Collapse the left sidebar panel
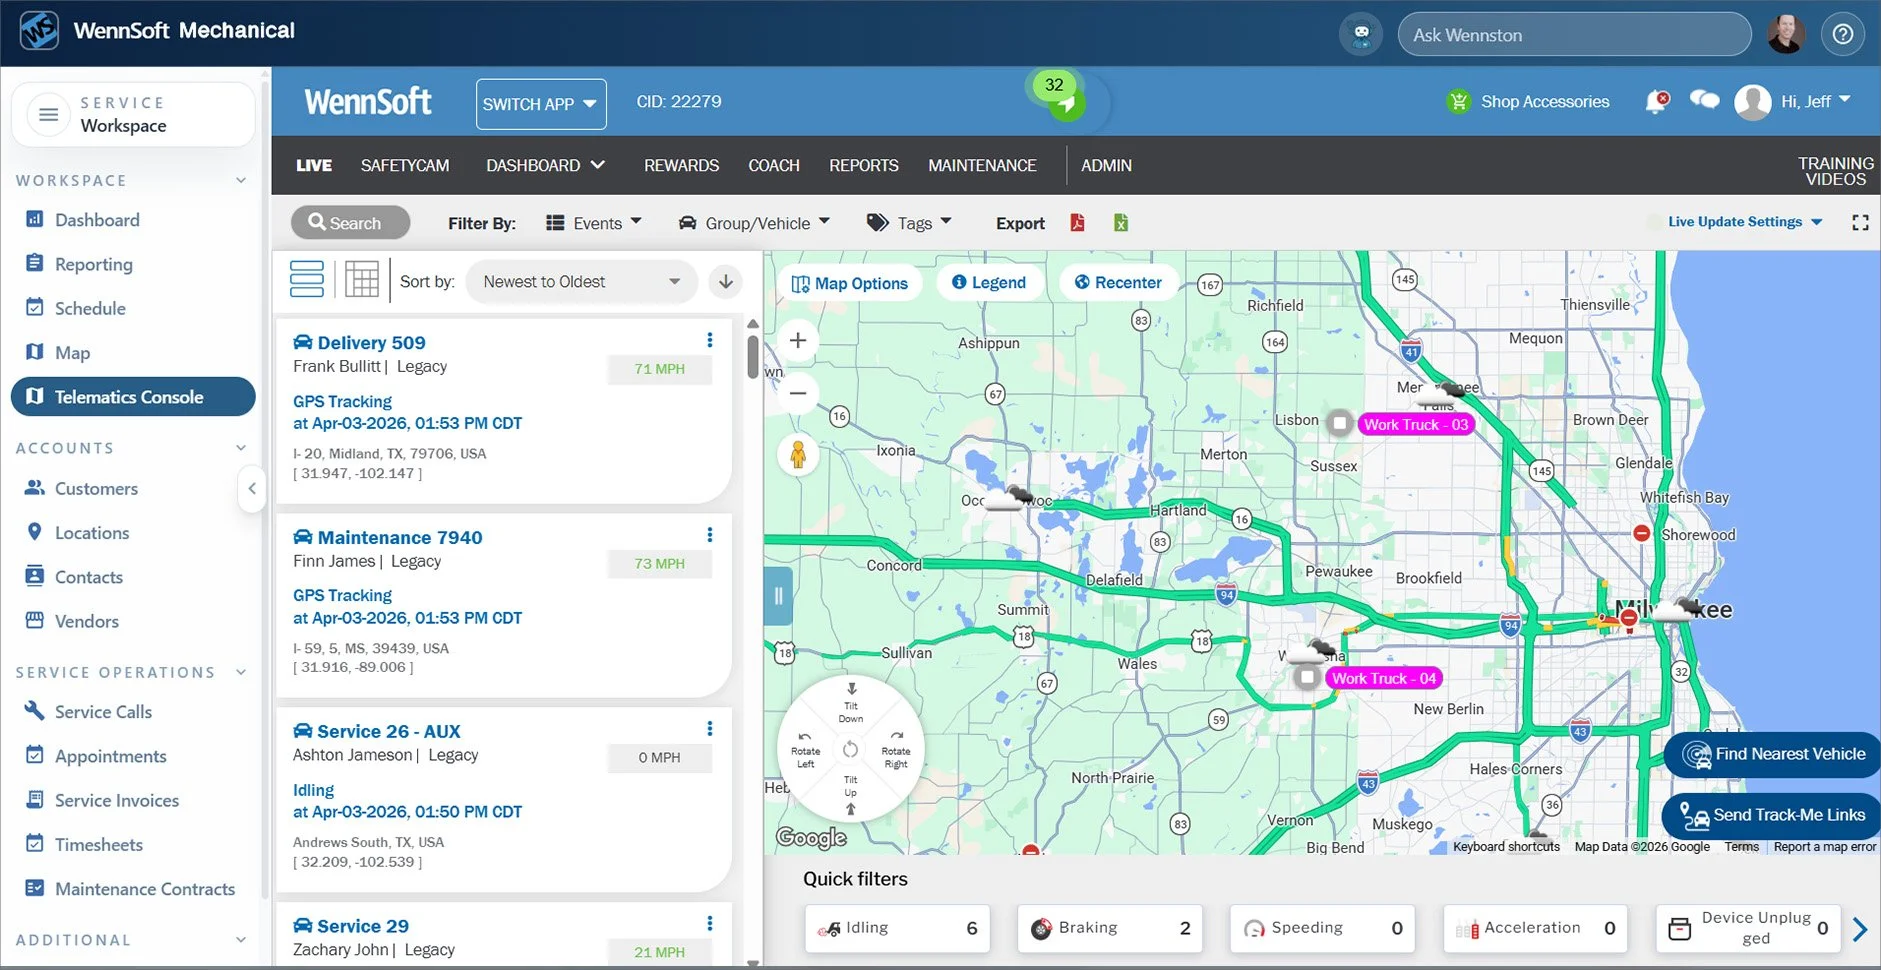Screen dimensions: 1881x970 251,489
